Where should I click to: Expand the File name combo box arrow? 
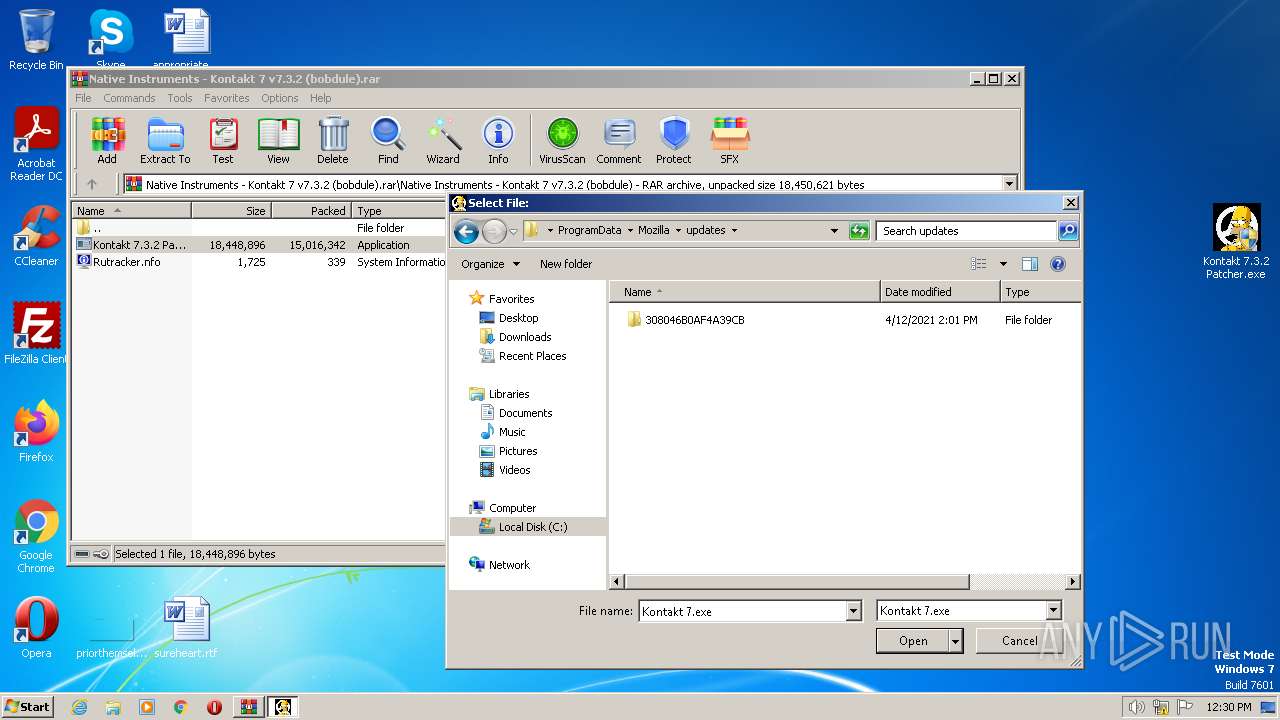pos(853,611)
